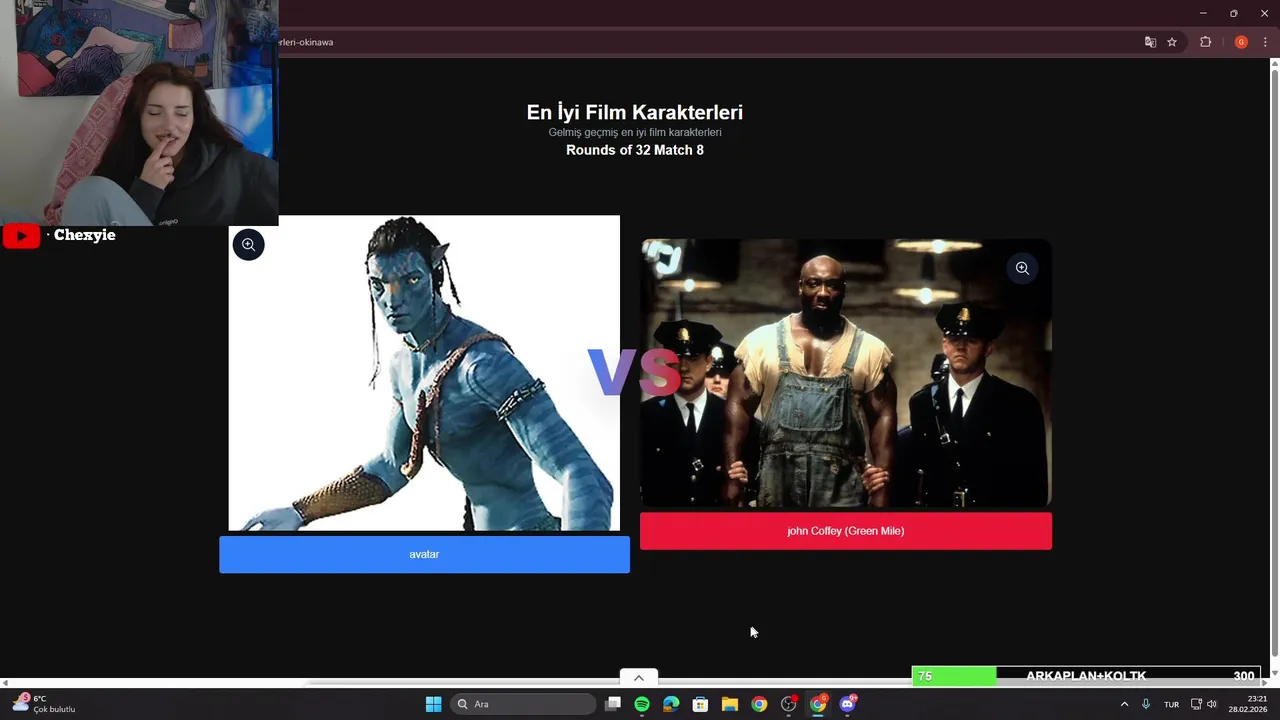This screenshot has width=1280, height=720.
Task: Open the Chrome translate page icon
Action: (x=1150, y=42)
